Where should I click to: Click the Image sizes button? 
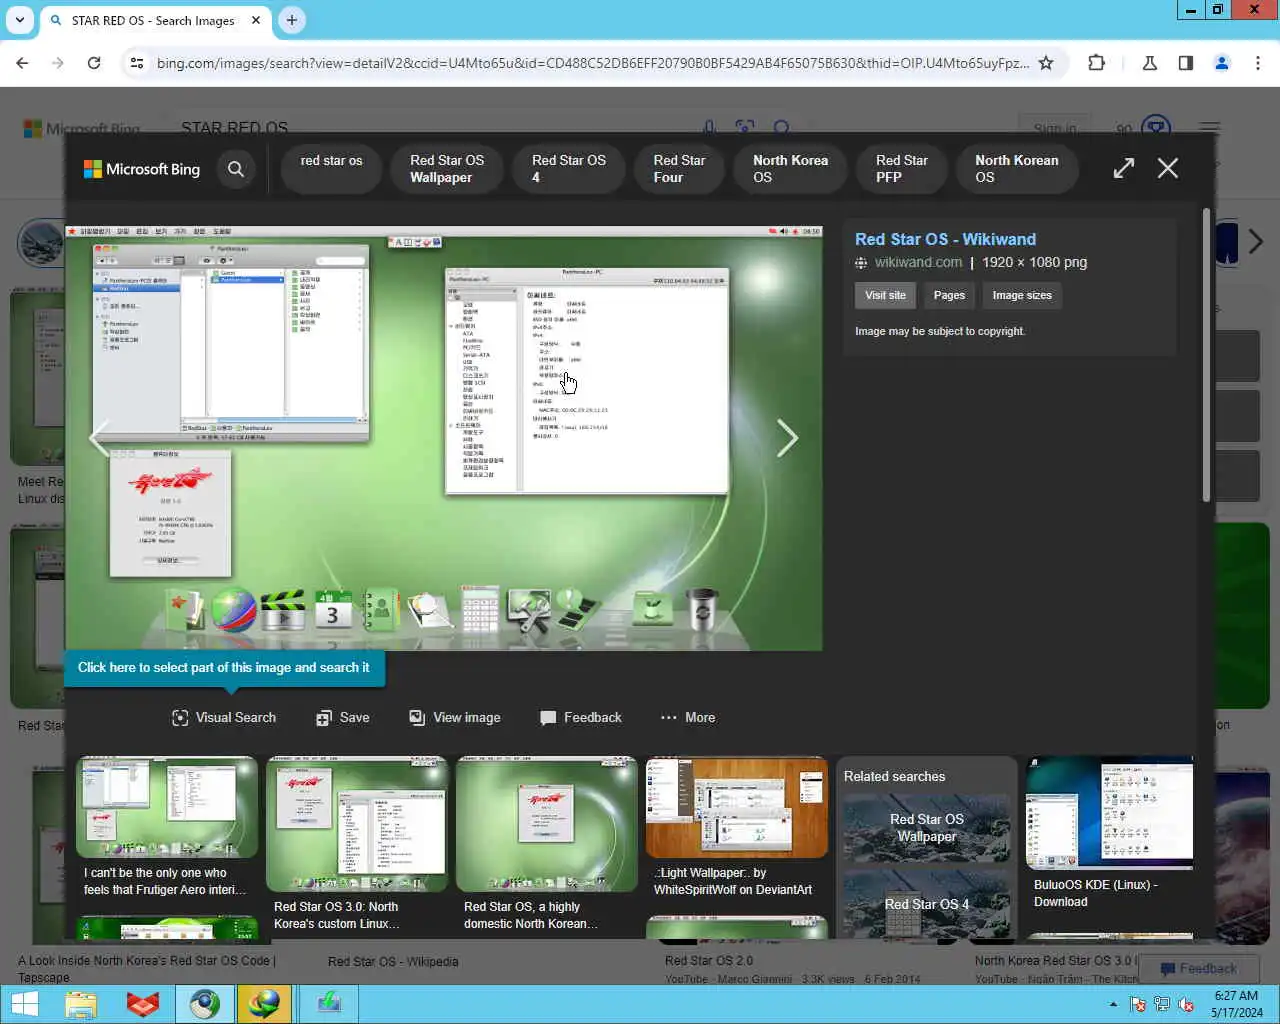coord(1022,295)
